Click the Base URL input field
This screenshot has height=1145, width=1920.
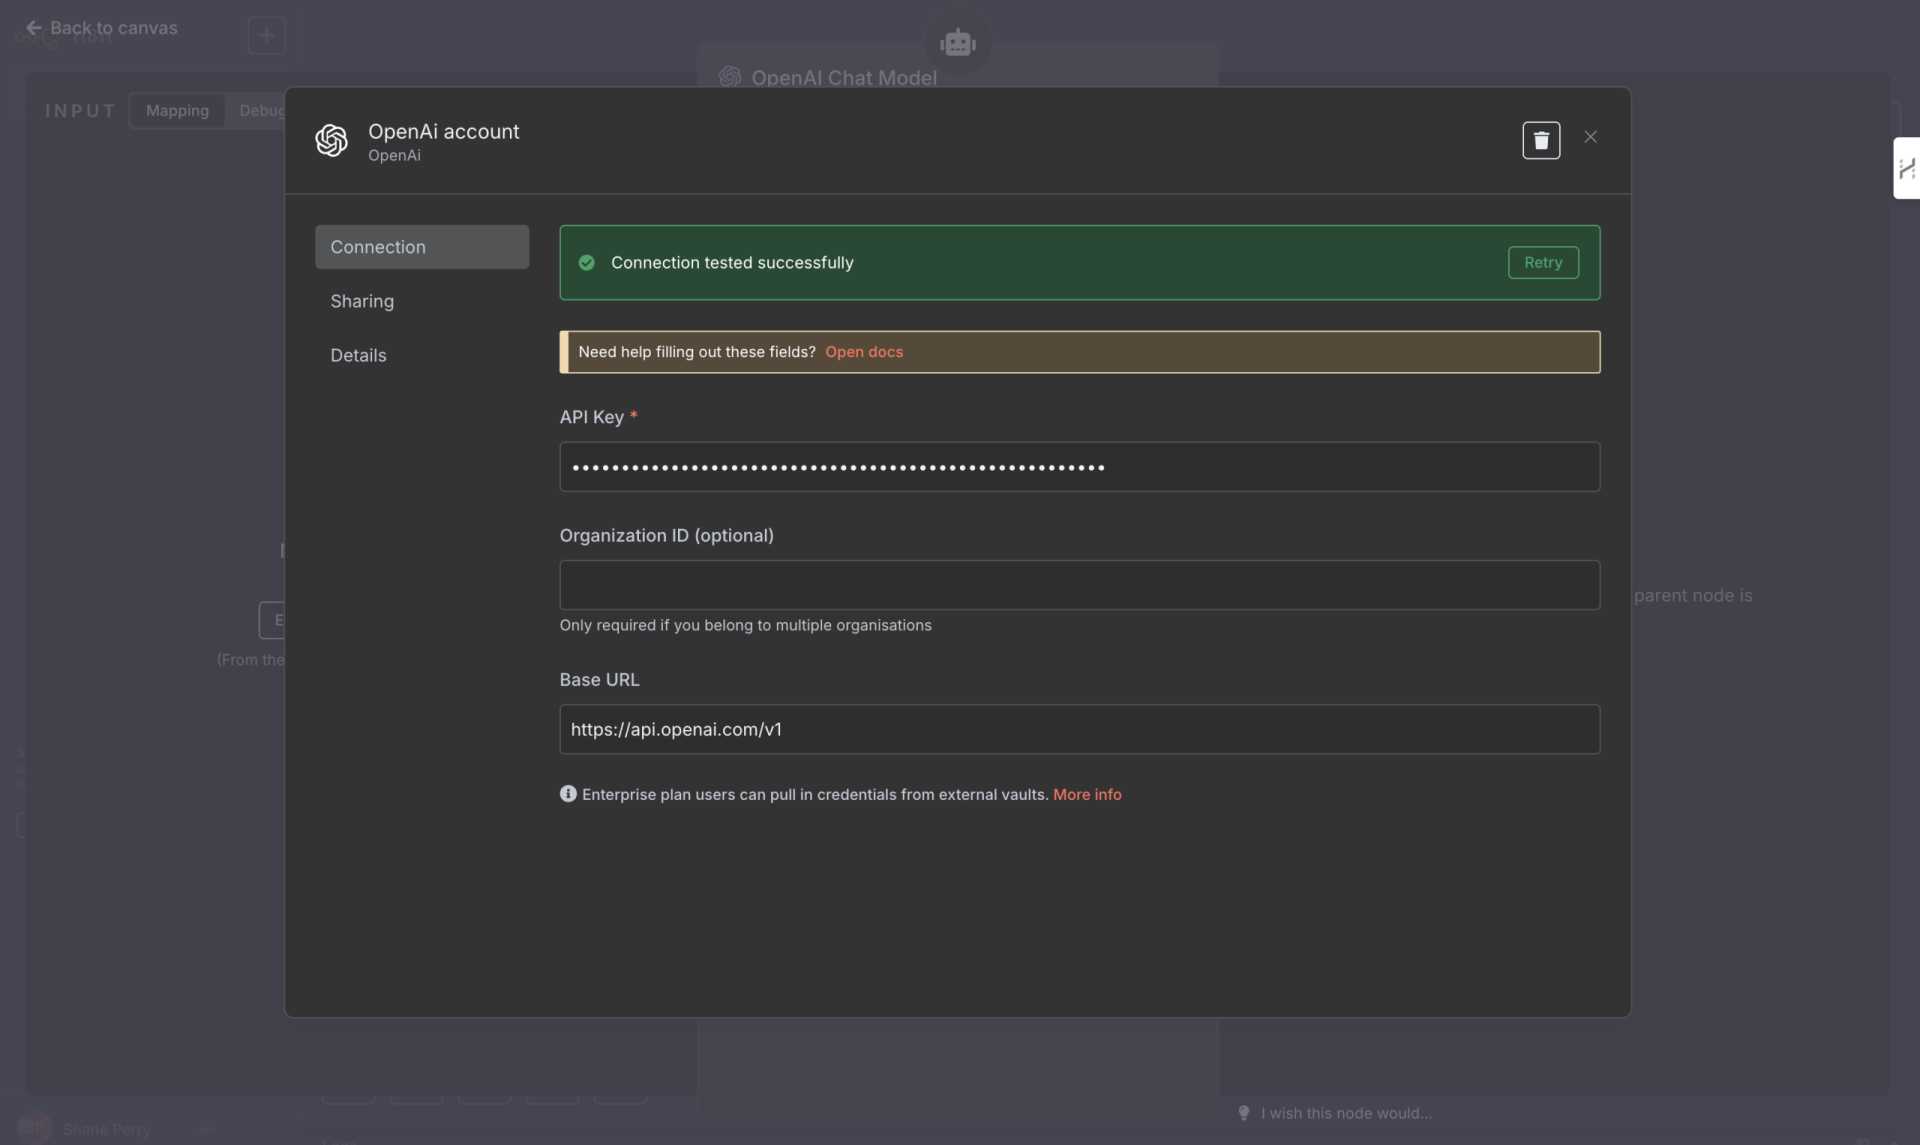[x=1079, y=729]
